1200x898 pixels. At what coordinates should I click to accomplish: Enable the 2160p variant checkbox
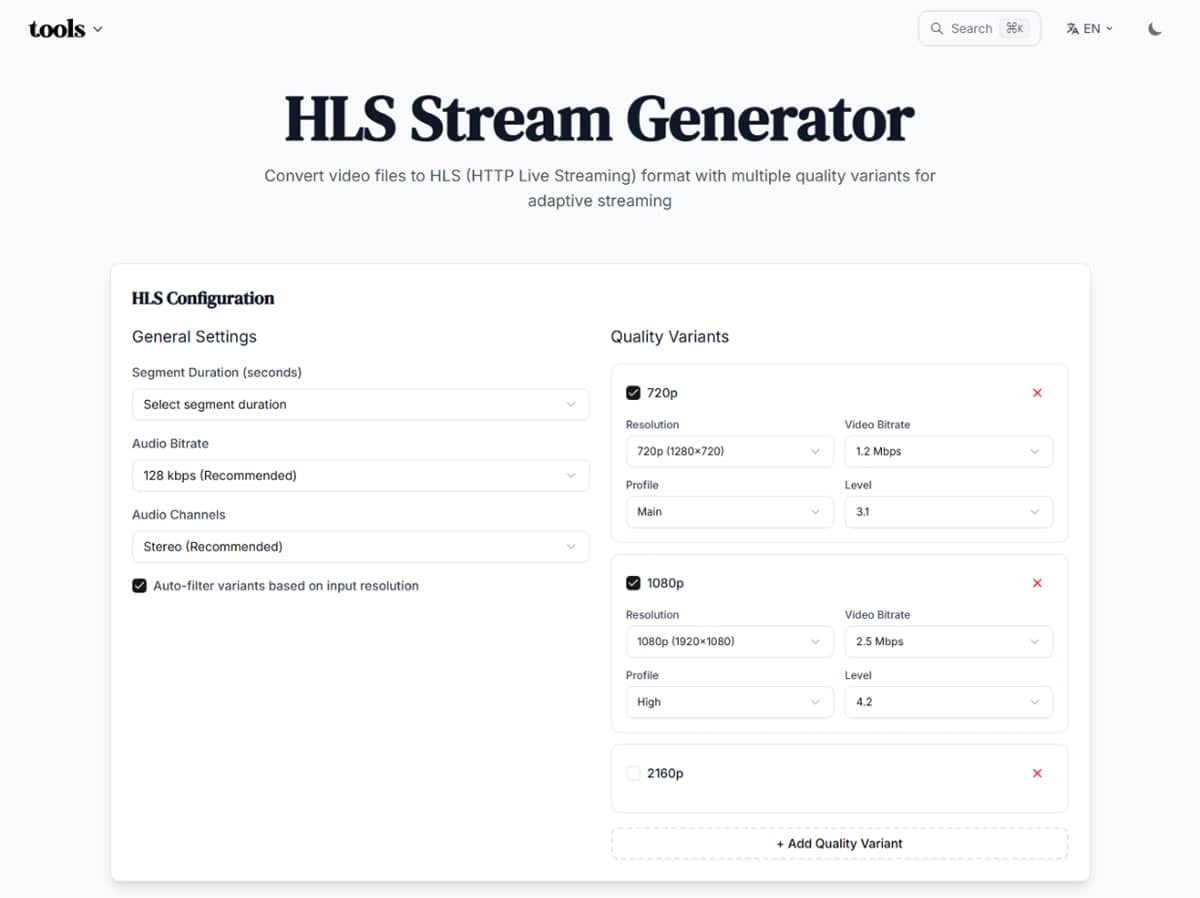633,773
